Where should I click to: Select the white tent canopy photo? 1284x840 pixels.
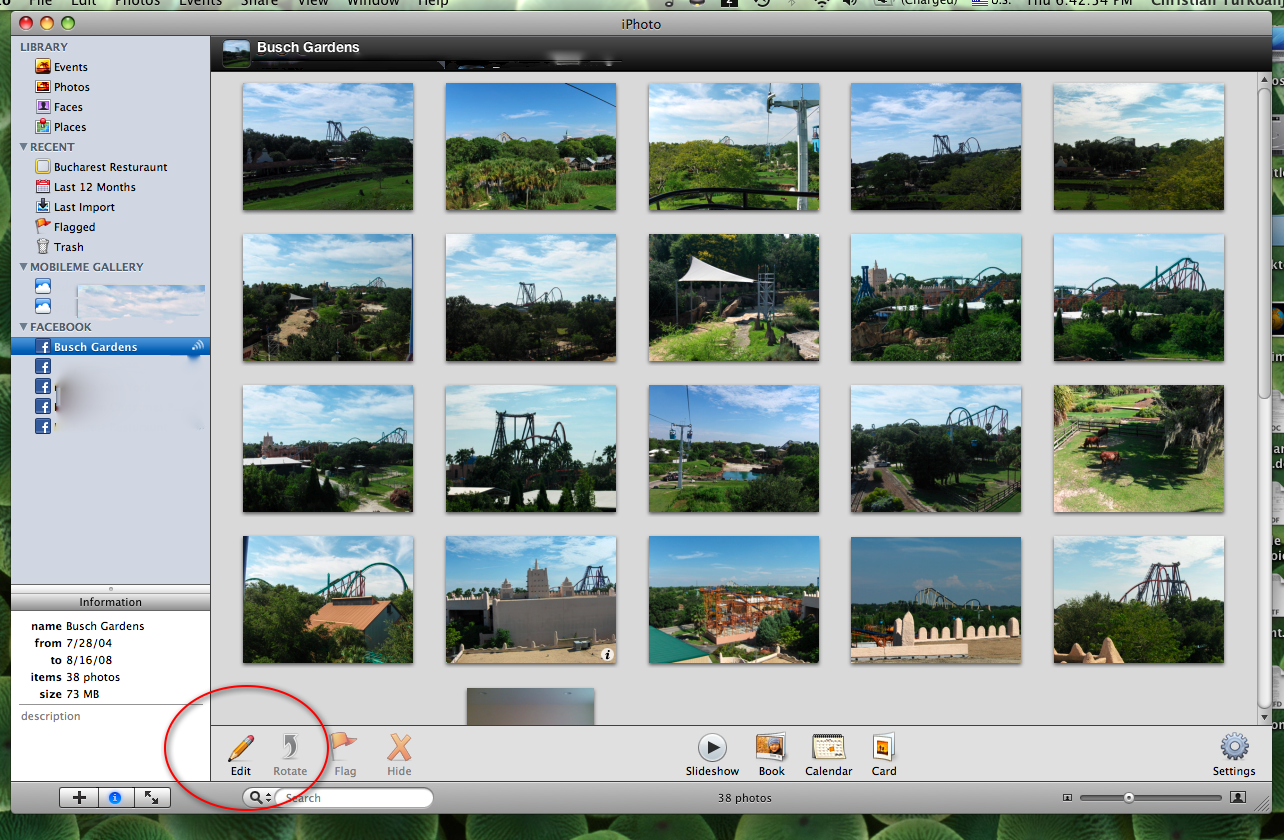pos(733,297)
